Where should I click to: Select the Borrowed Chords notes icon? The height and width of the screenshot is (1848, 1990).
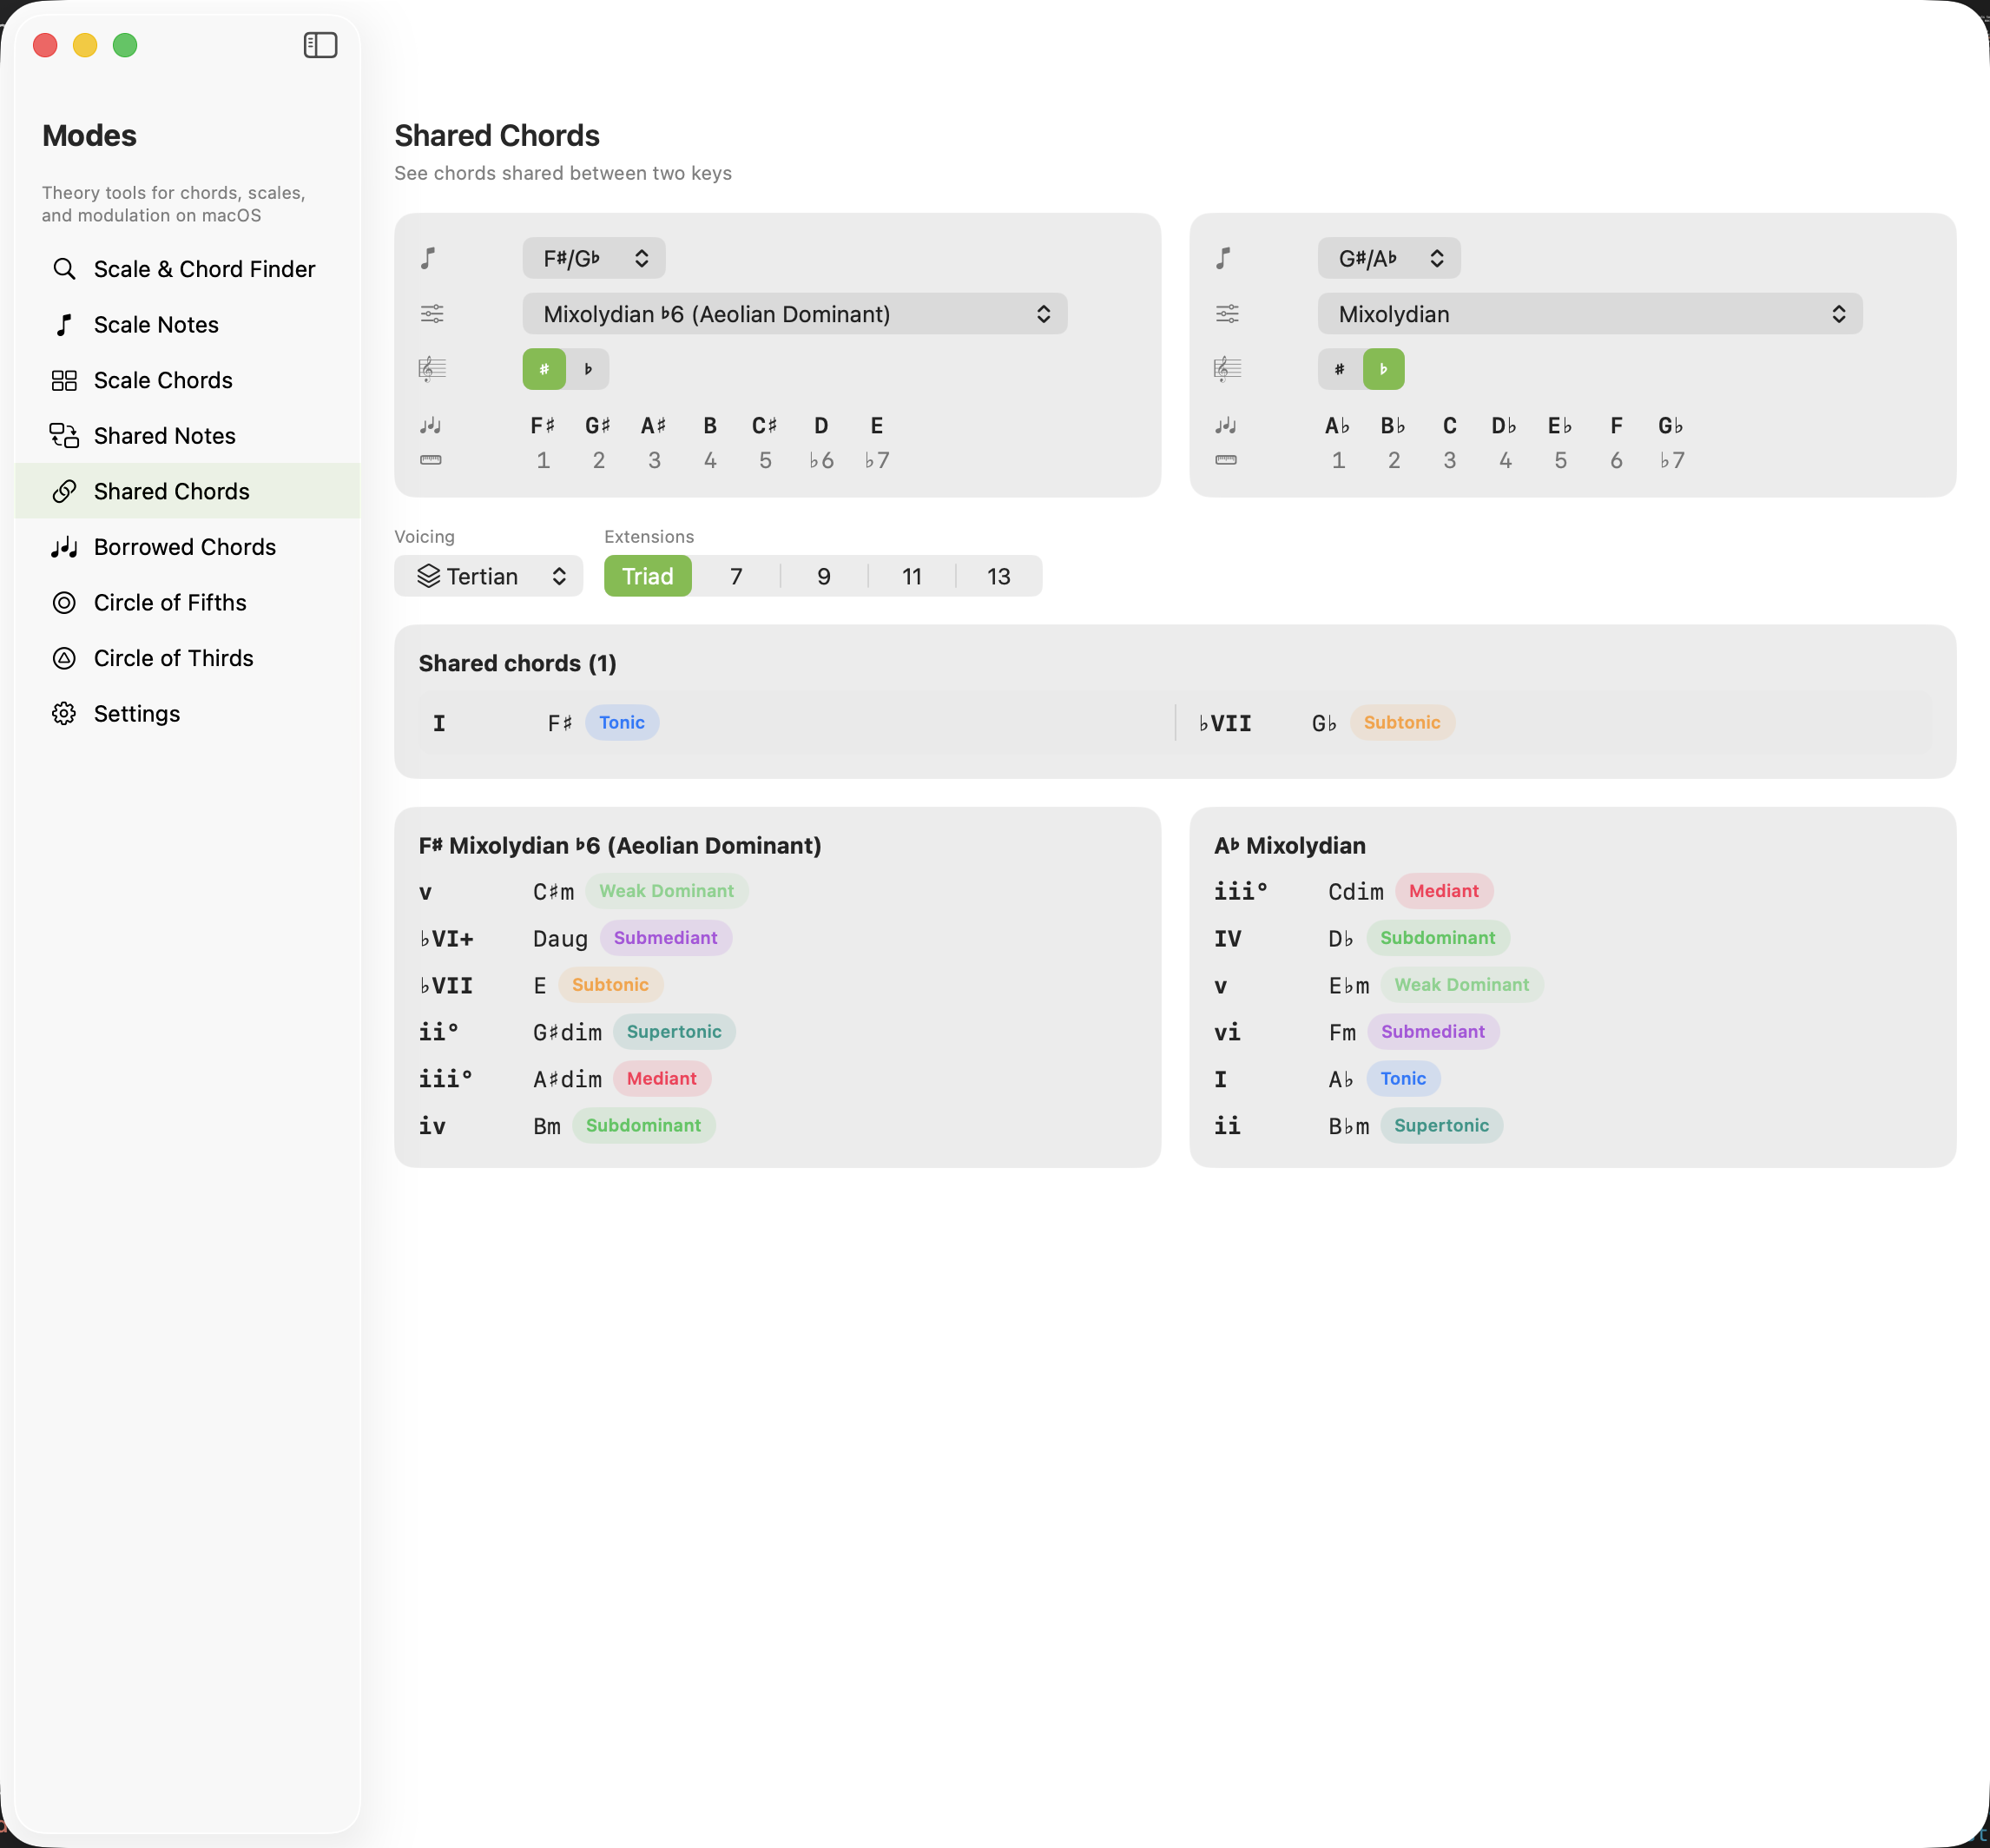(x=64, y=546)
